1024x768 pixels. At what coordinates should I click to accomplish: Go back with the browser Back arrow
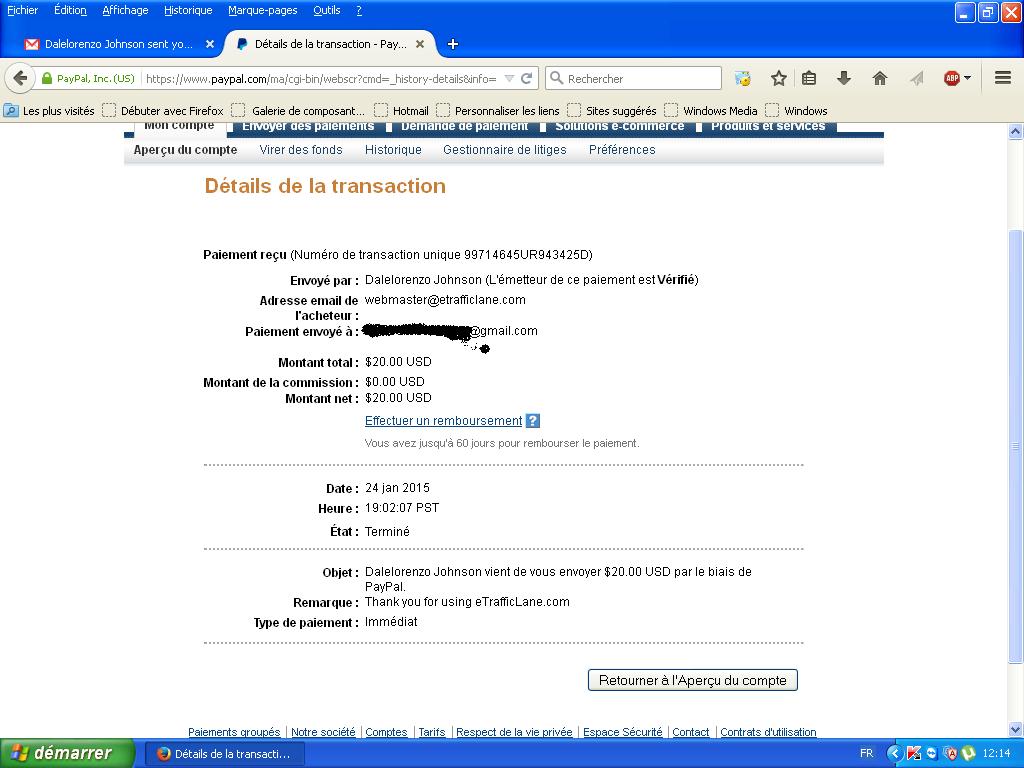[x=20, y=78]
